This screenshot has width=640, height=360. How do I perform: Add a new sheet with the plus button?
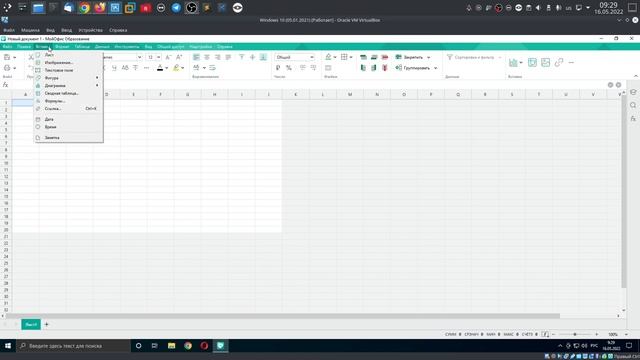pos(47,324)
